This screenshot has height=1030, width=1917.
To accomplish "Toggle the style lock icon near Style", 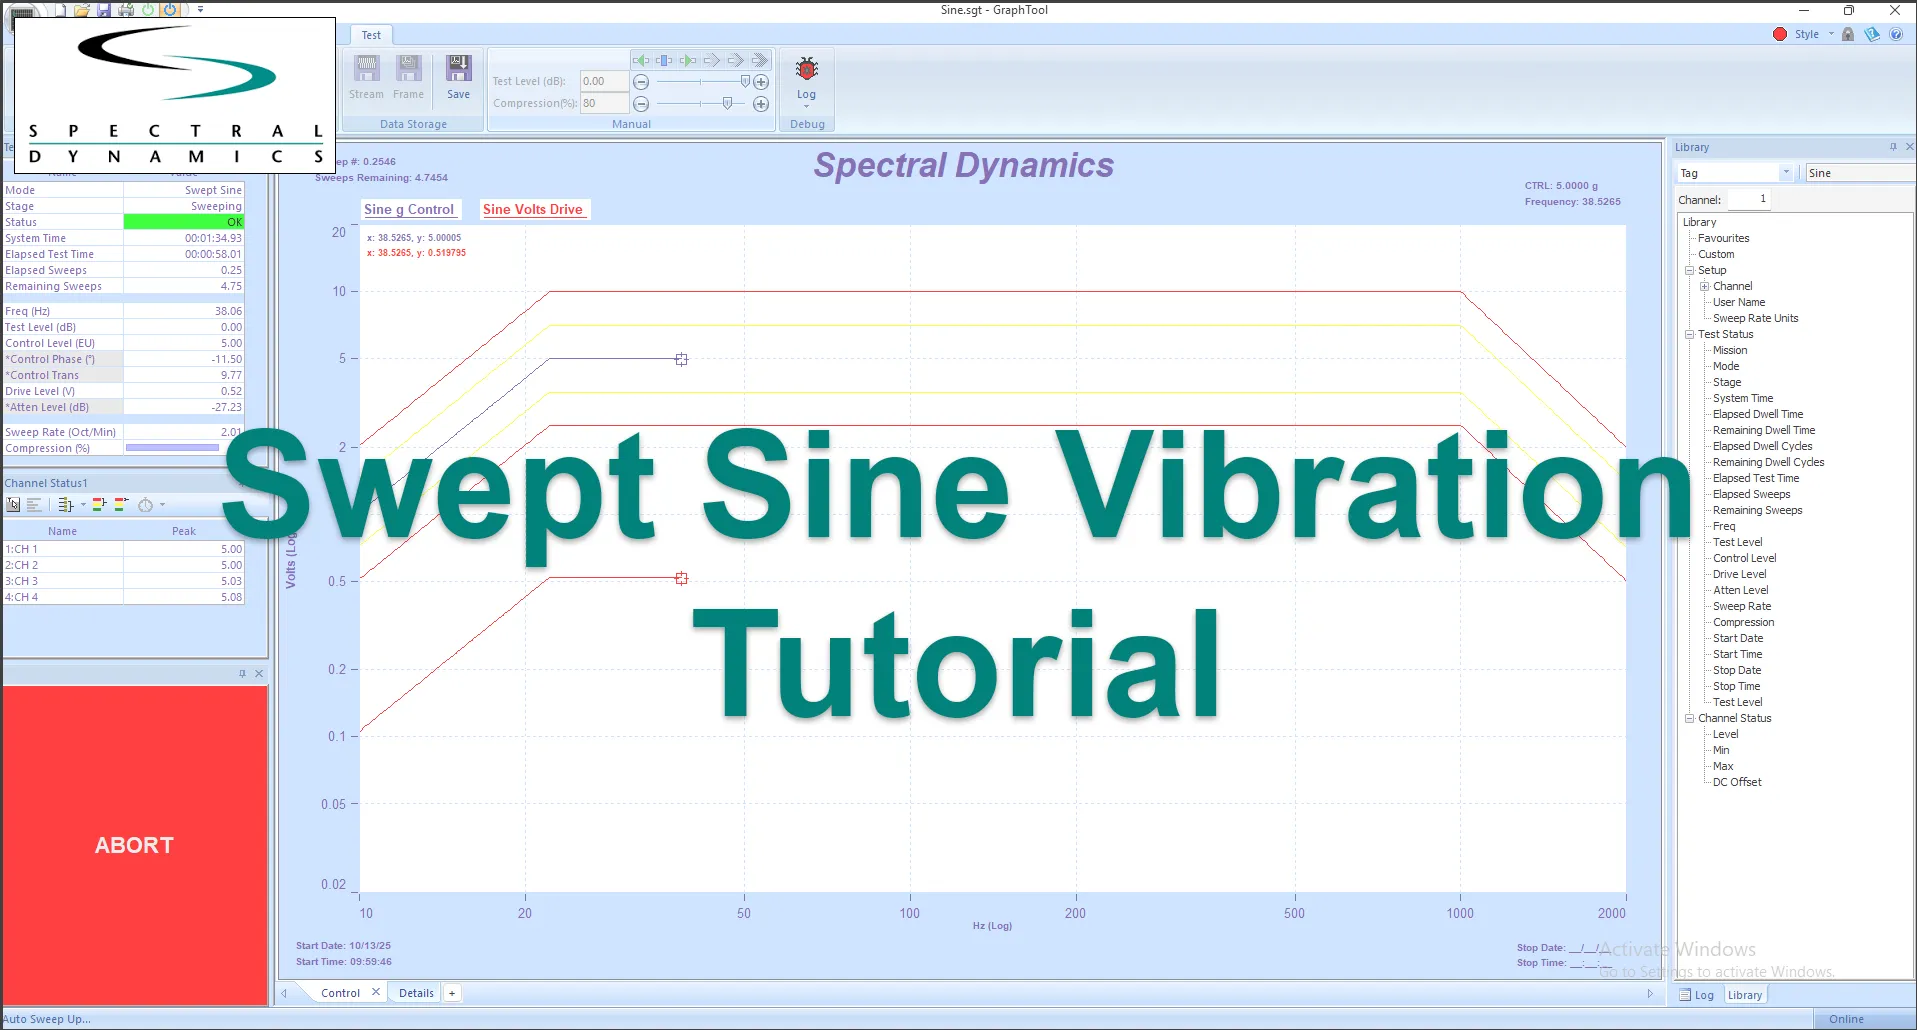I will point(1847,33).
